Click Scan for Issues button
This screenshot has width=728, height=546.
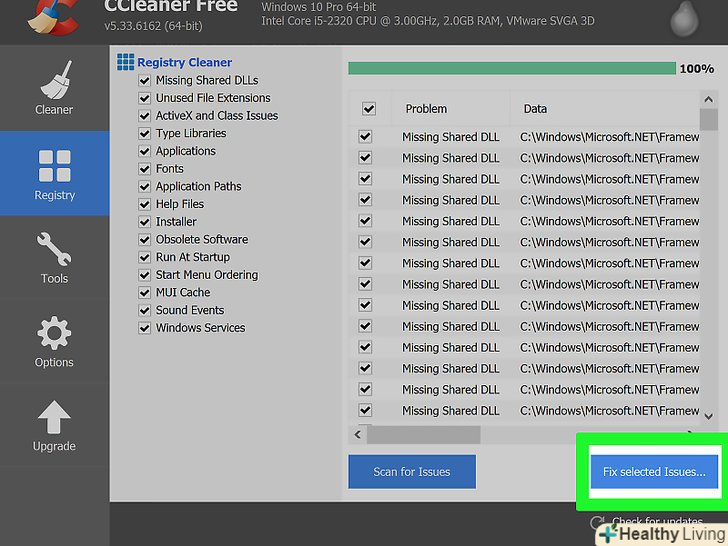pyautogui.click(x=412, y=472)
